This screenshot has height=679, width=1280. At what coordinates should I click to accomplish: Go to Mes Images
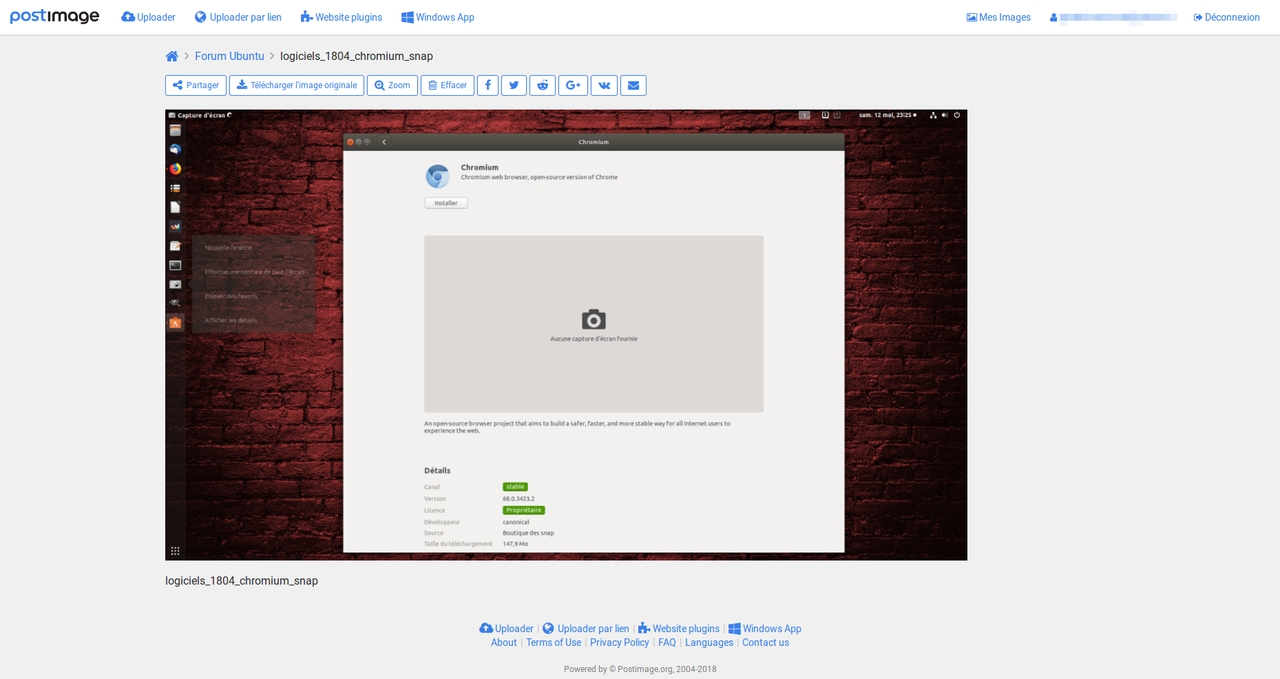[998, 17]
